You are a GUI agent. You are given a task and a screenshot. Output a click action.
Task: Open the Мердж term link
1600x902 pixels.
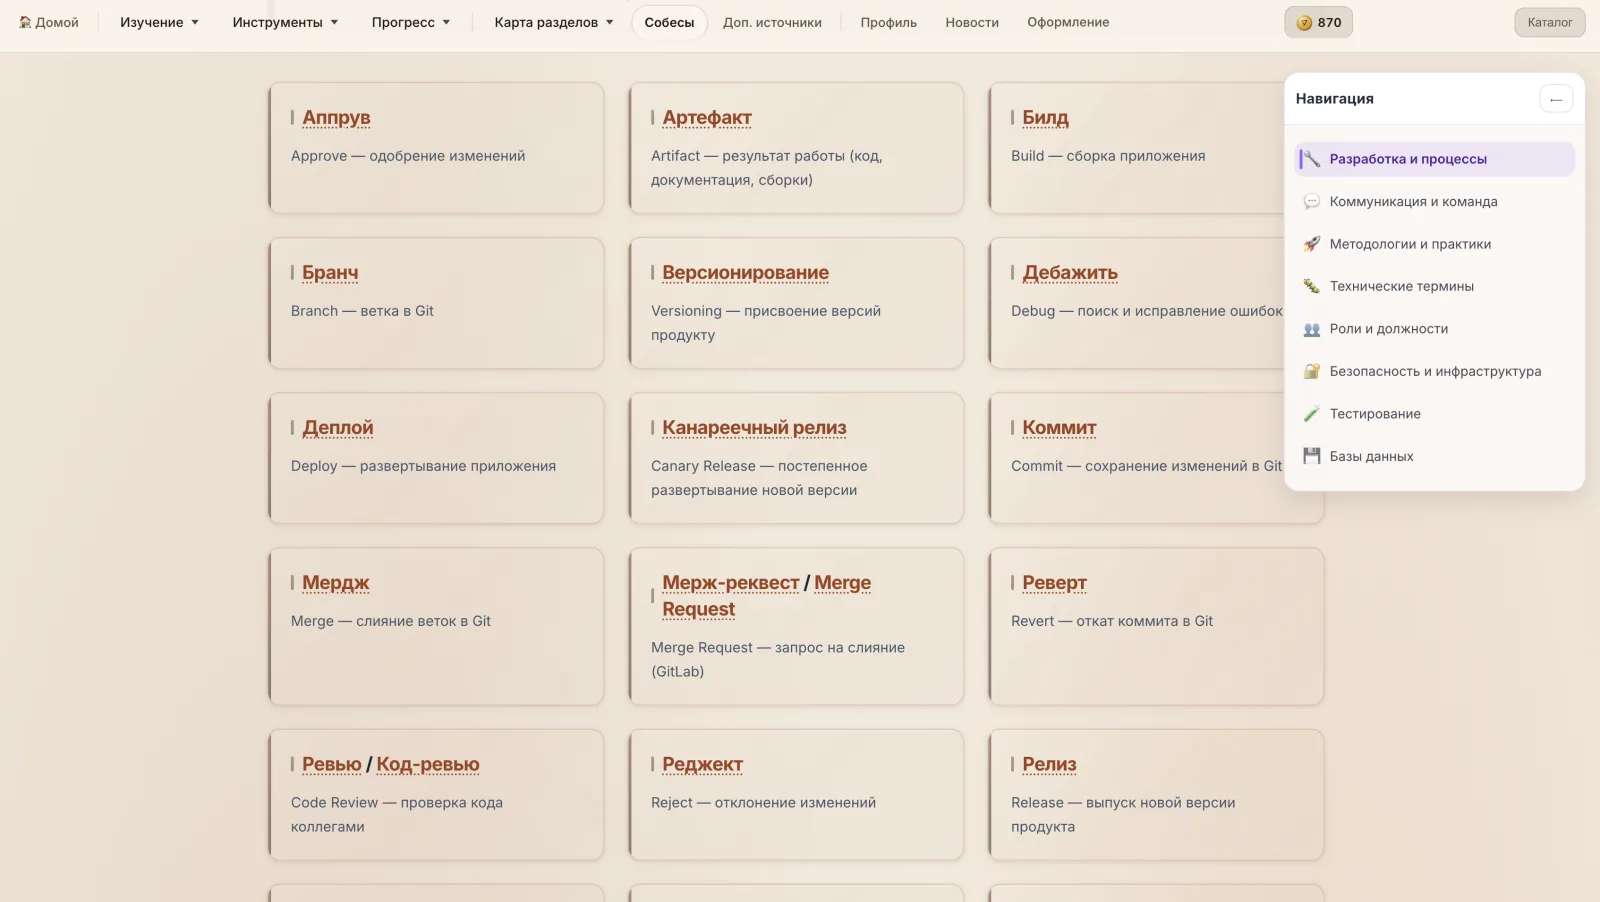[336, 583]
